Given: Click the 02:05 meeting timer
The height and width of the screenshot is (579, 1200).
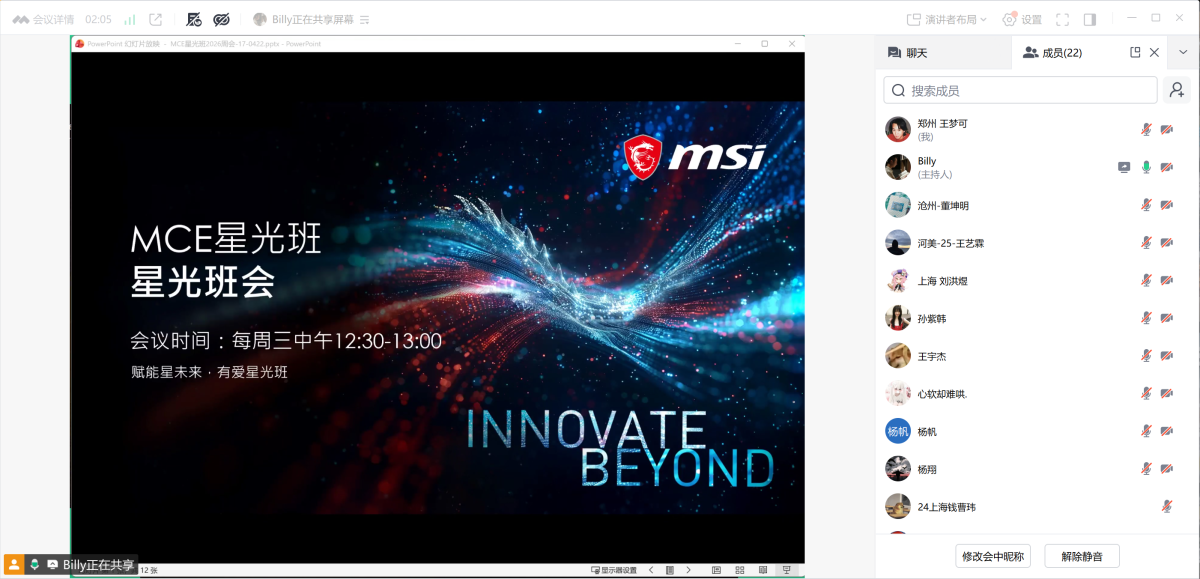Looking at the screenshot, I should pyautogui.click(x=98, y=19).
